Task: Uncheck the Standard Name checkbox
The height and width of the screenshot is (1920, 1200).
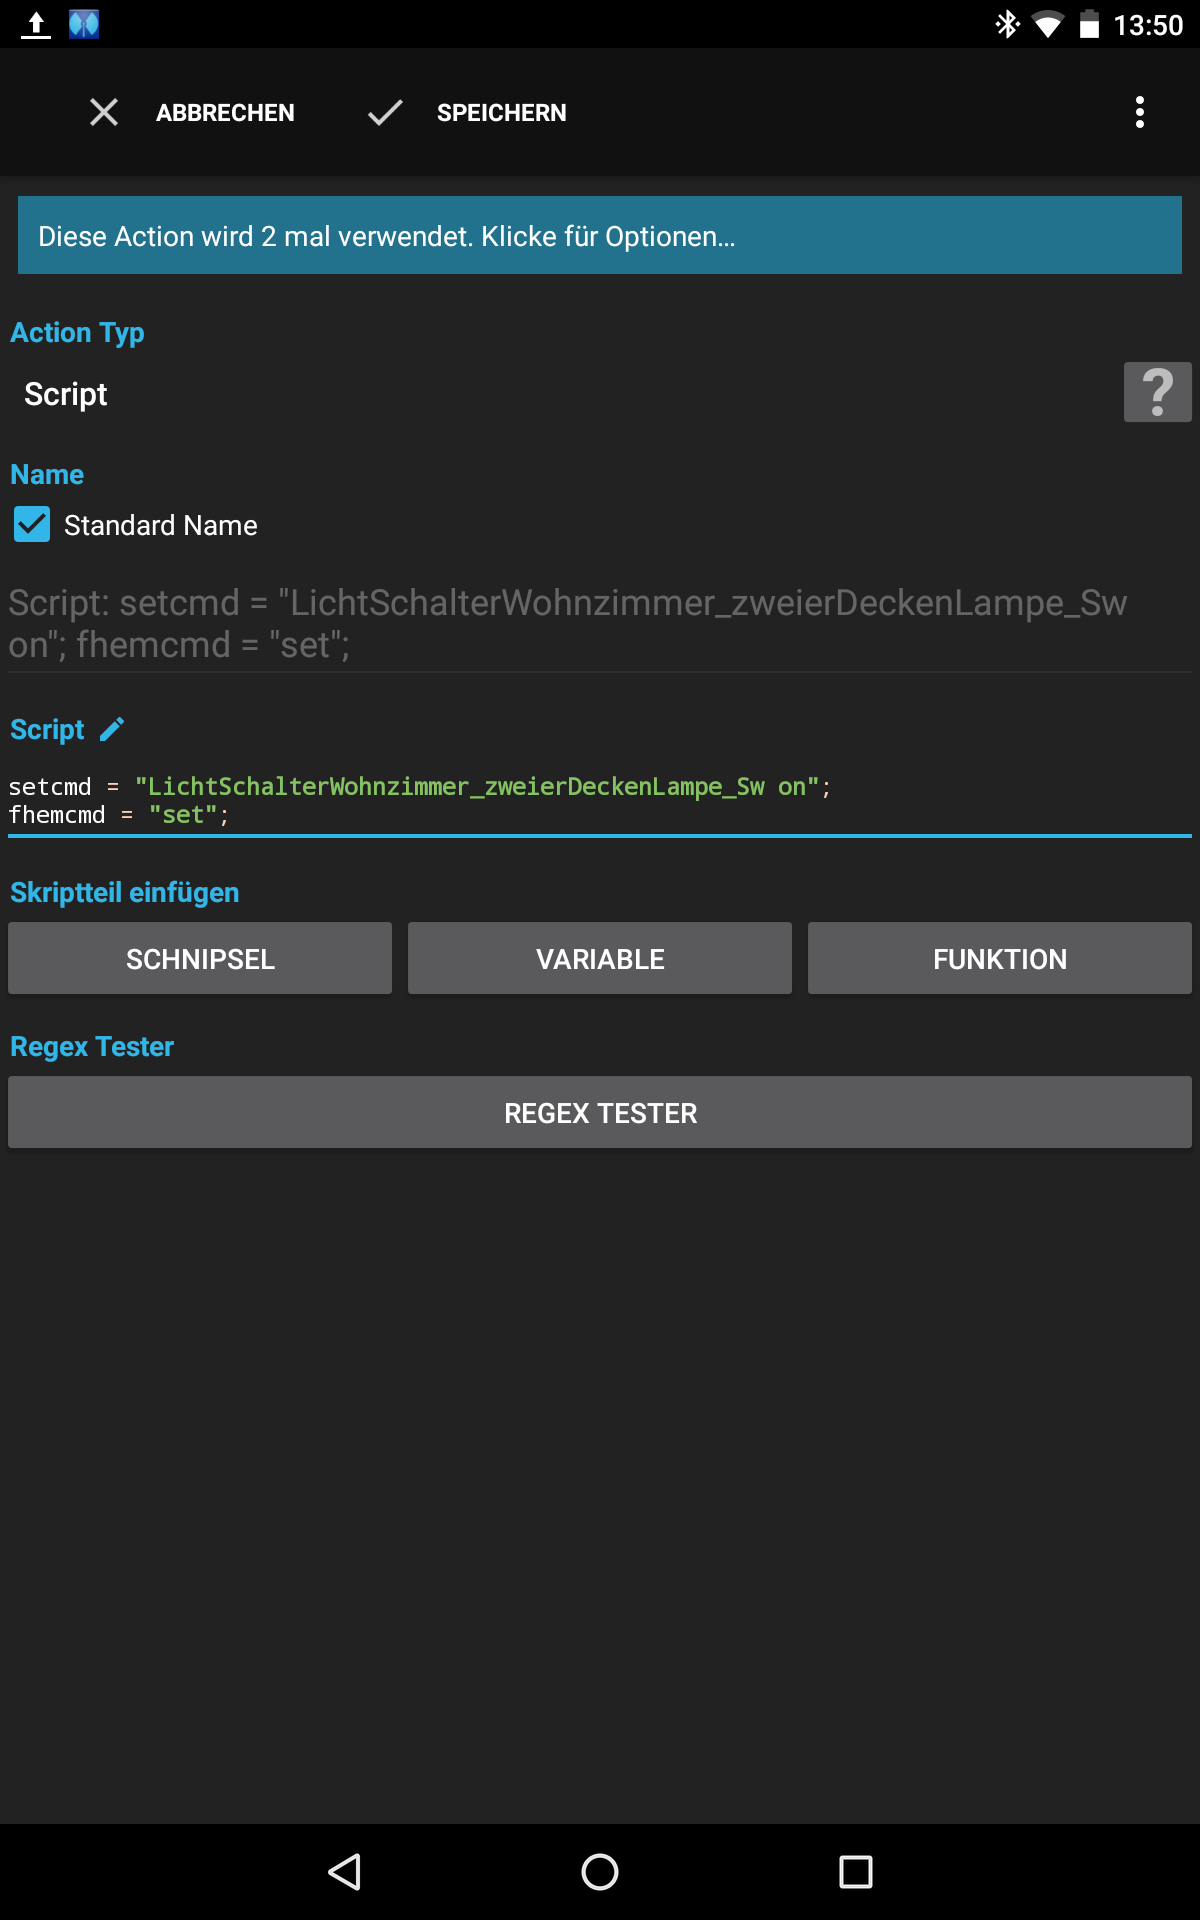Action: [x=32, y=524]
